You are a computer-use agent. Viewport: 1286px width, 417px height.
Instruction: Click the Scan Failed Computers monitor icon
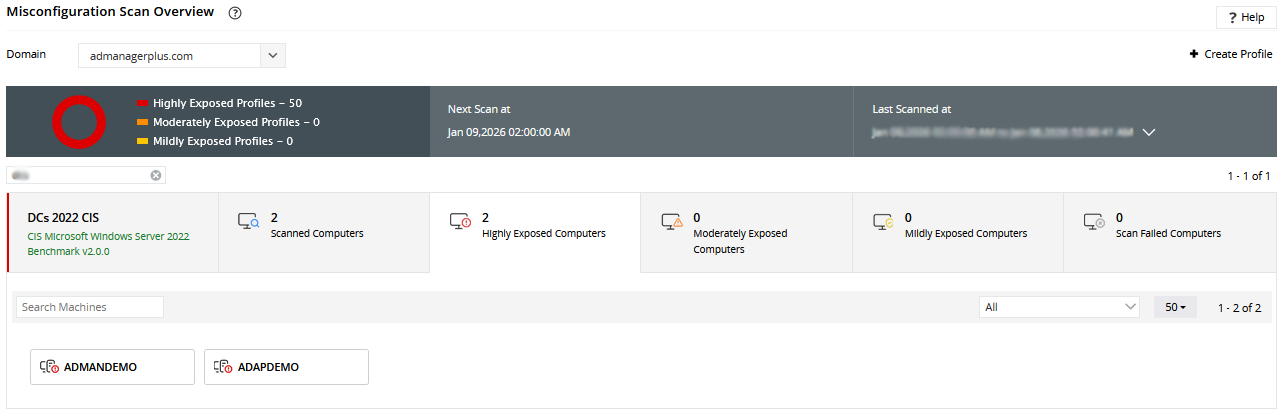tap(1094, 222)
